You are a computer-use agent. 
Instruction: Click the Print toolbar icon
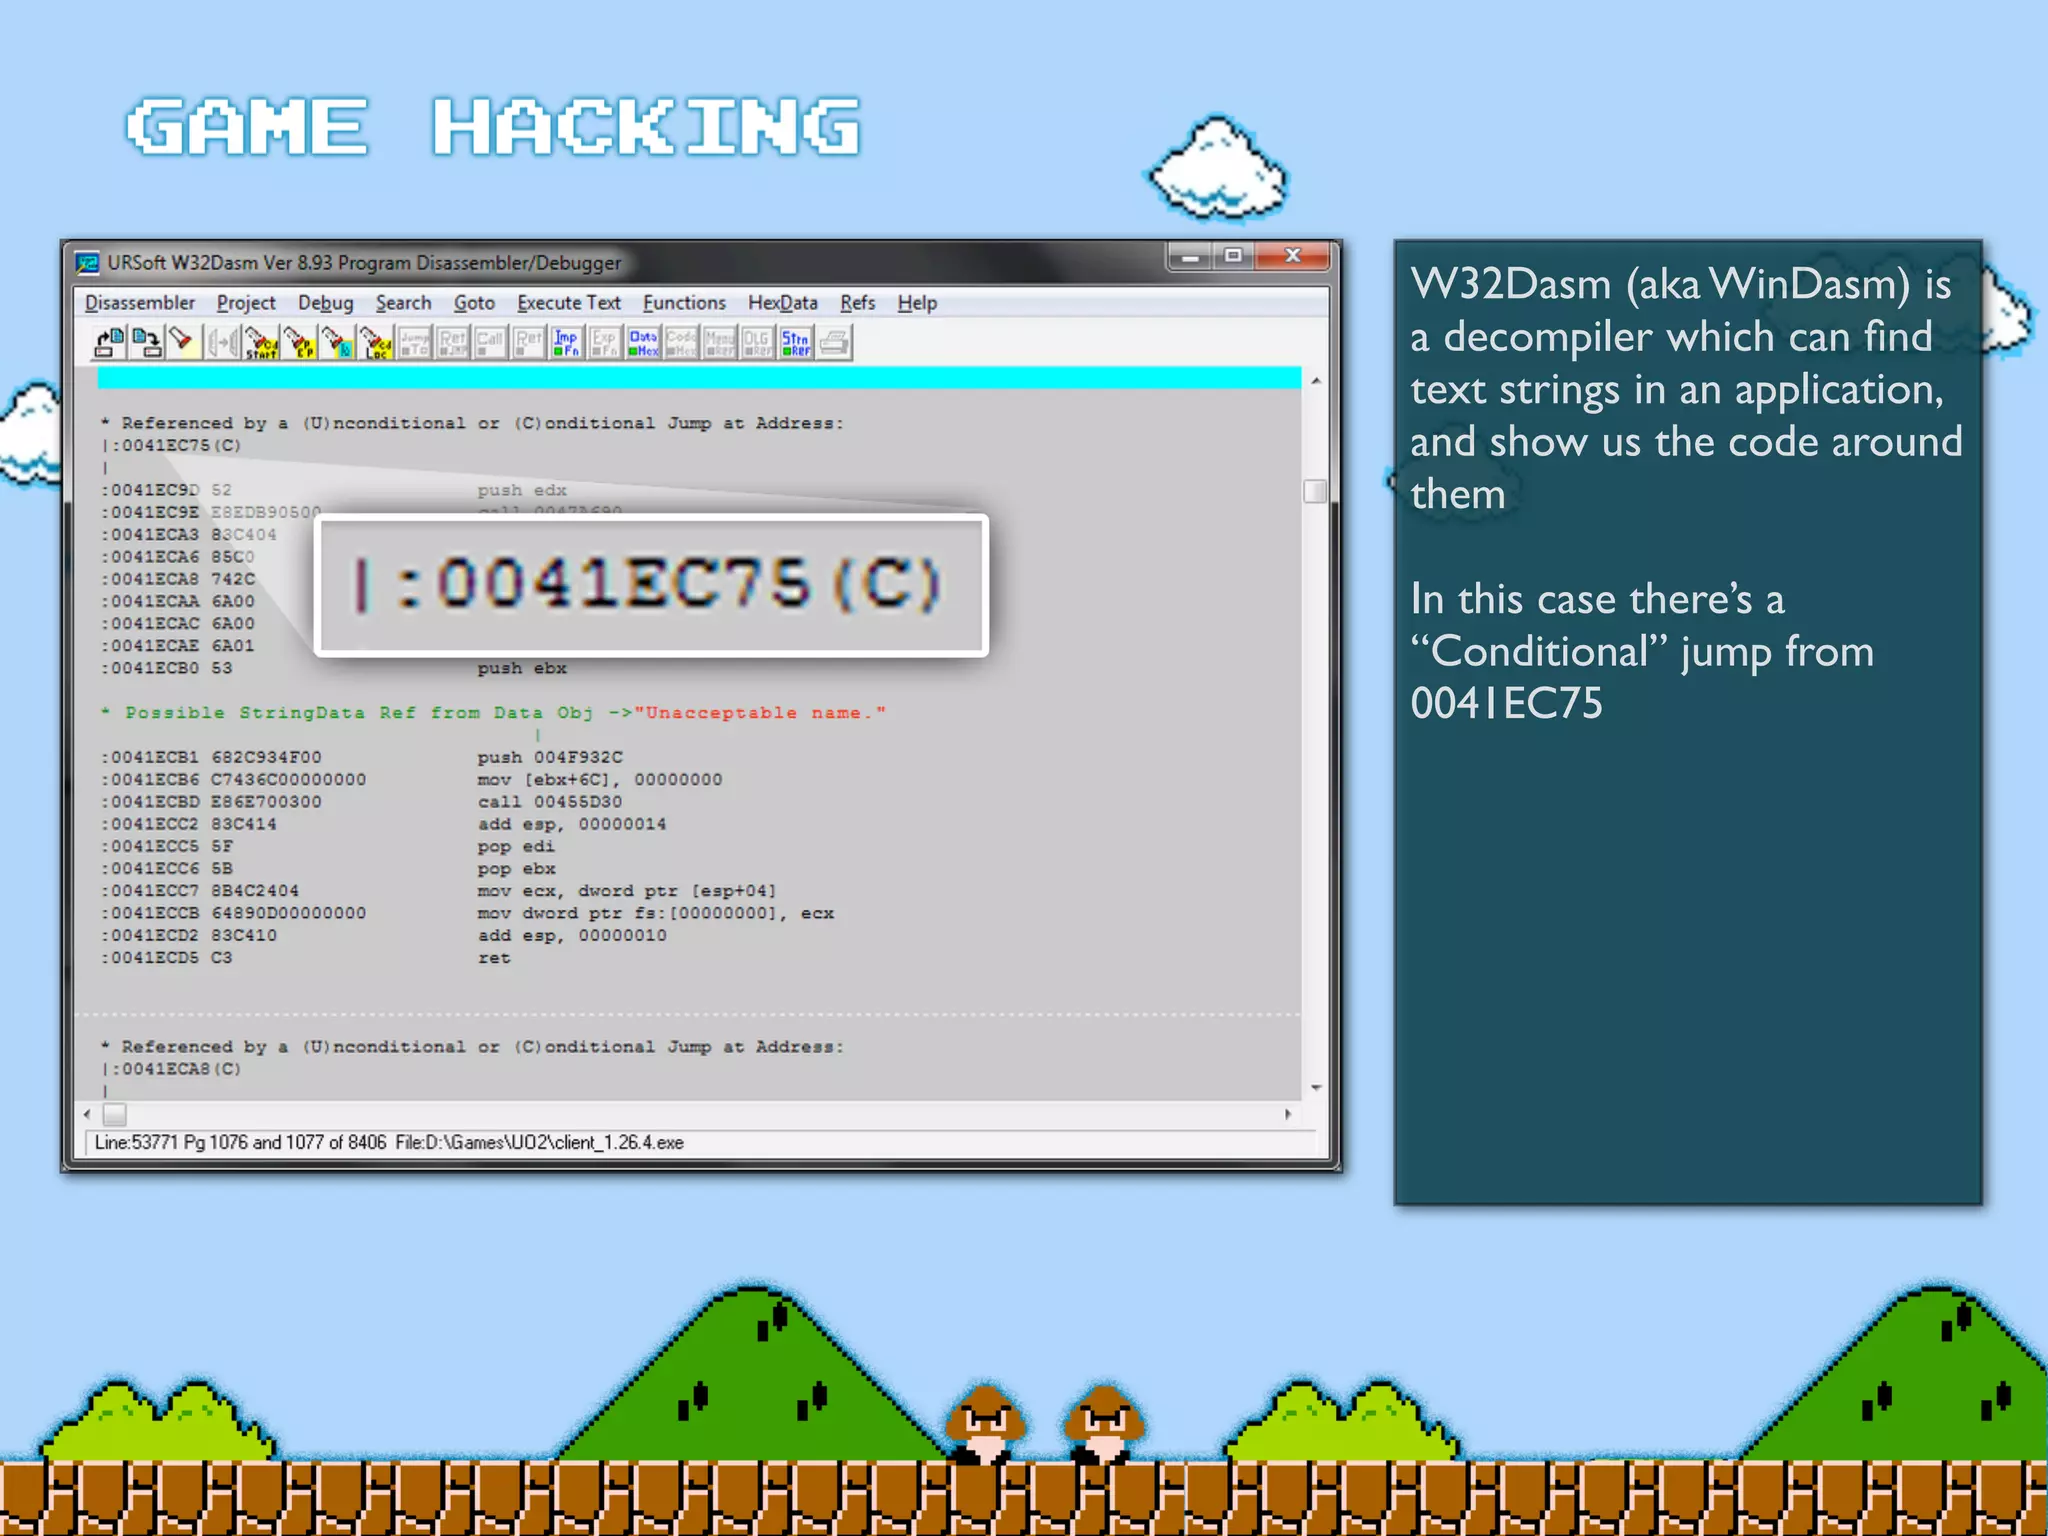click(x=834, y=343)
